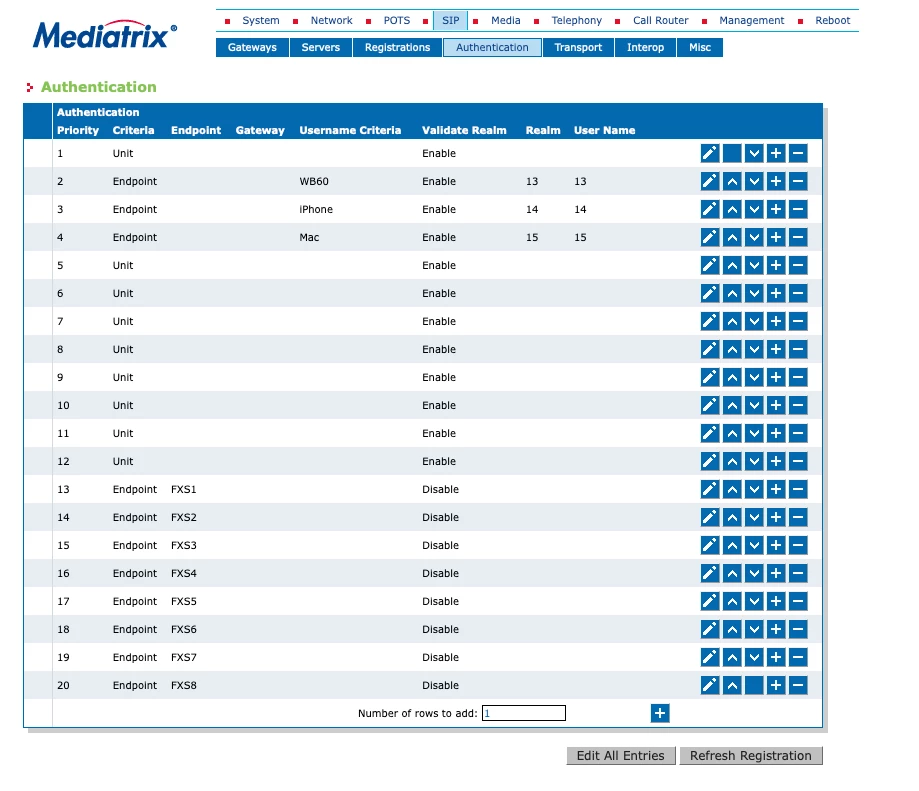Insert a row at iPhone entry

776,209
